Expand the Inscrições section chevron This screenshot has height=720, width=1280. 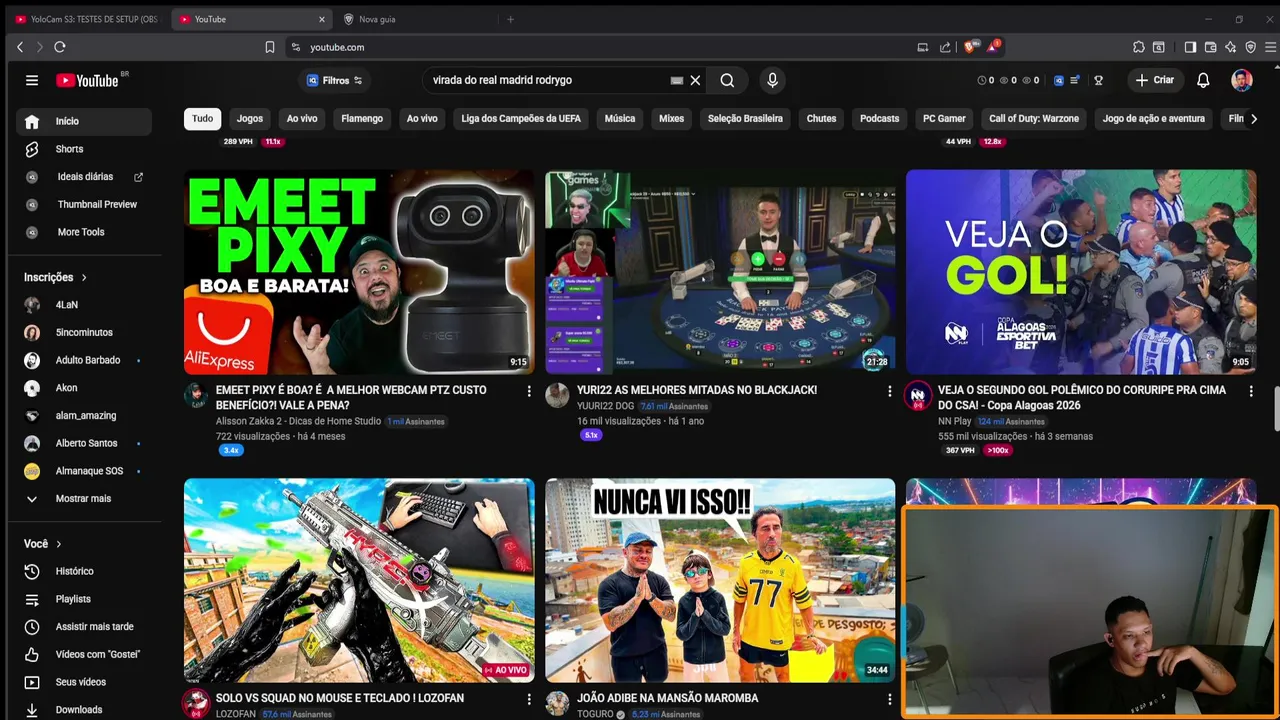click(x=84, y=277)
